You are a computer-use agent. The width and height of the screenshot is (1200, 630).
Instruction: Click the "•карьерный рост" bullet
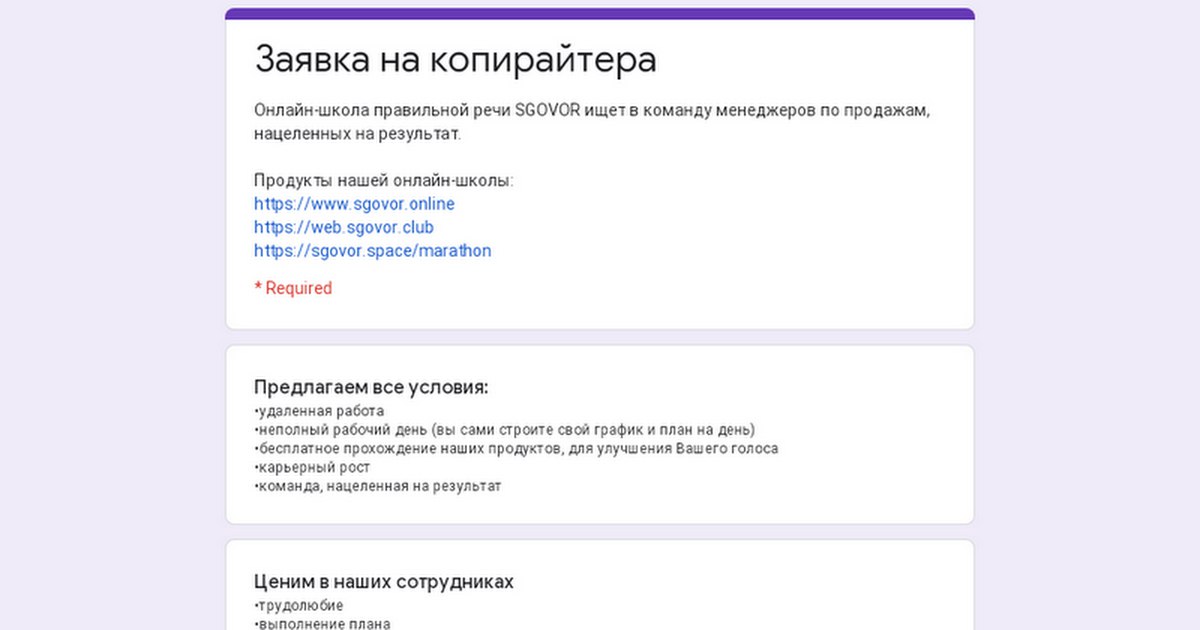(x=312, y=468)
